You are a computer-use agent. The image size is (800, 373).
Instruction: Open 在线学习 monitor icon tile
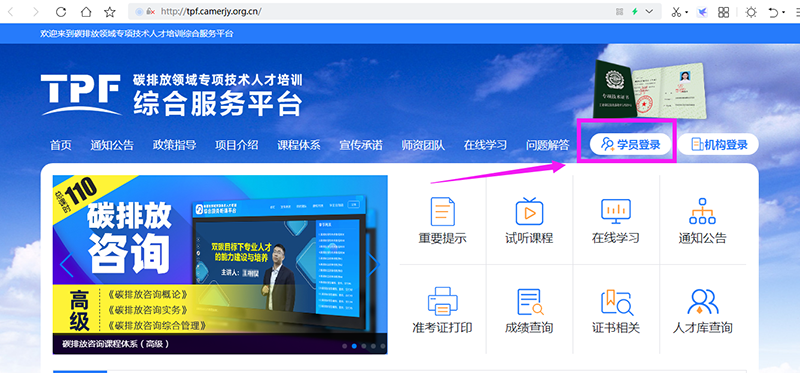[x=616, y=211]
